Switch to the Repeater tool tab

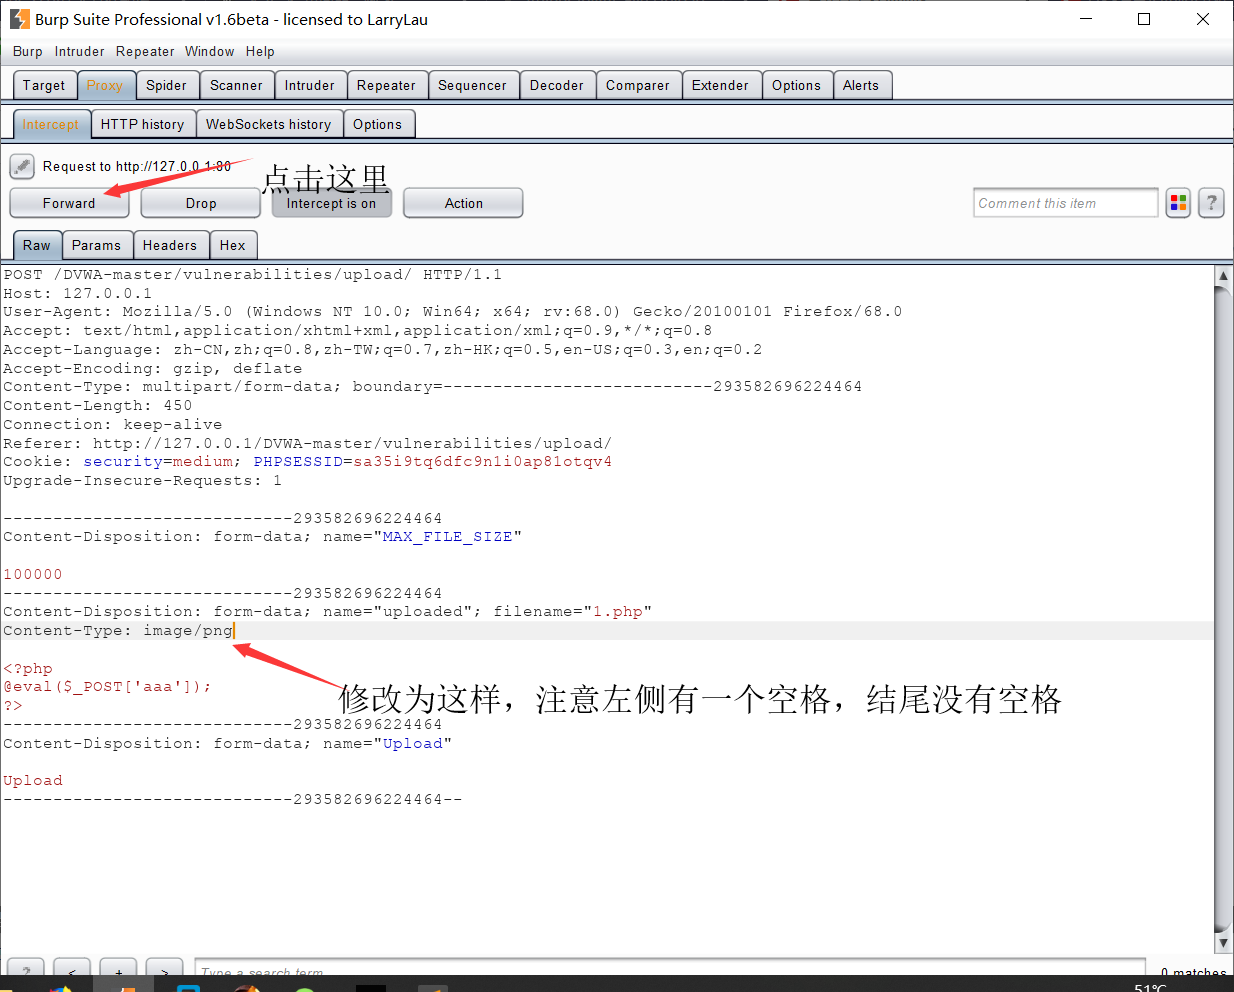(x=386, y=85)
